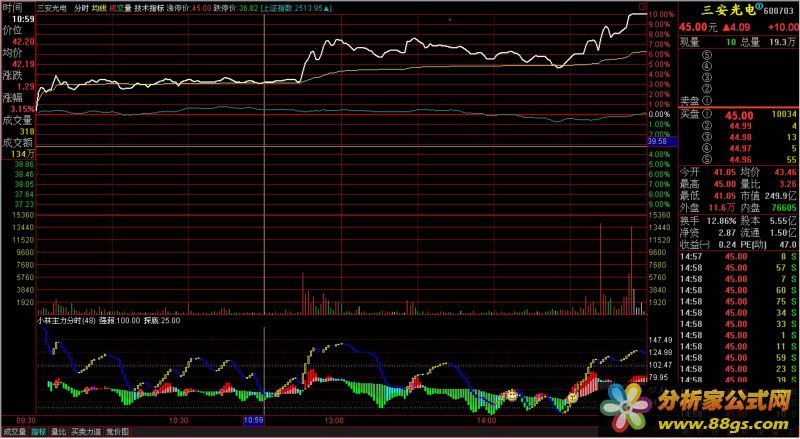The image size is (800, 439).
Task: Click the 均线 legend label
Action: click(x=99, y=8)
